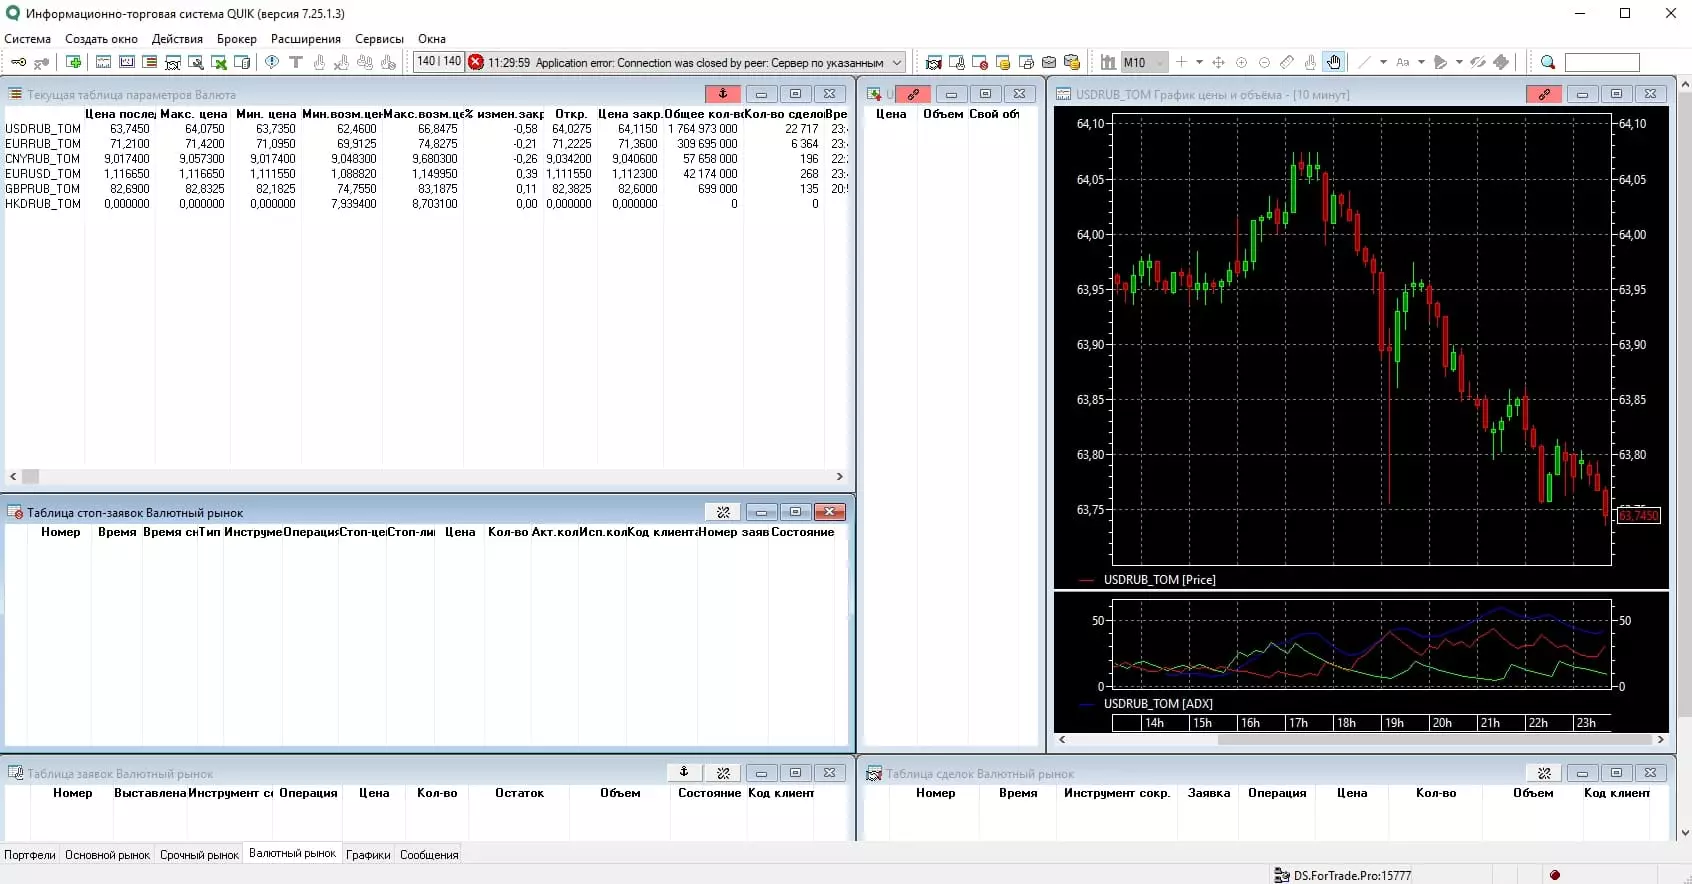This screenshot has width=1692, height=884.
Task: Click the connect key icon in toolbar
Action: (18, 62)
